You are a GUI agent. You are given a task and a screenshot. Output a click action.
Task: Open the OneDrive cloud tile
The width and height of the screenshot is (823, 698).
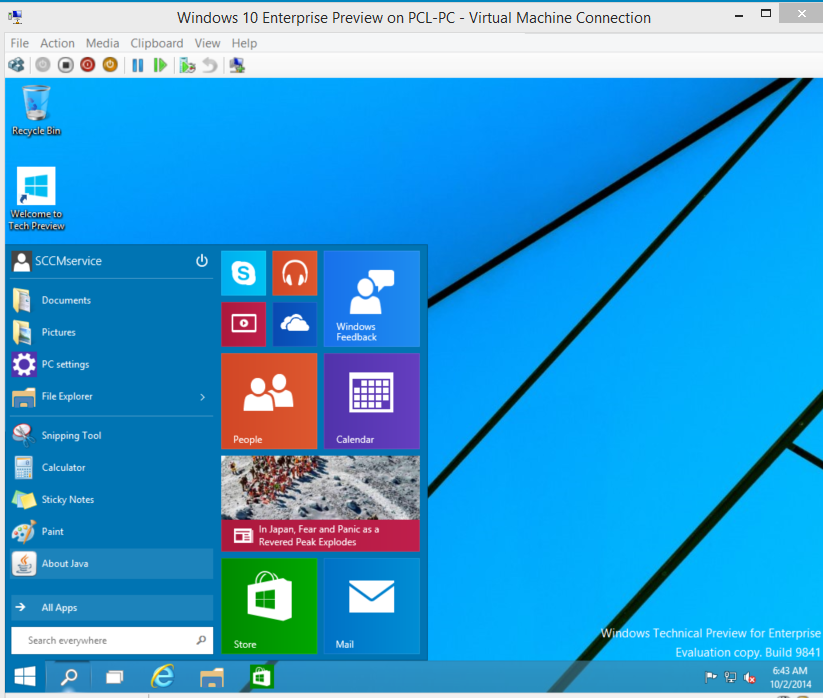295,324
